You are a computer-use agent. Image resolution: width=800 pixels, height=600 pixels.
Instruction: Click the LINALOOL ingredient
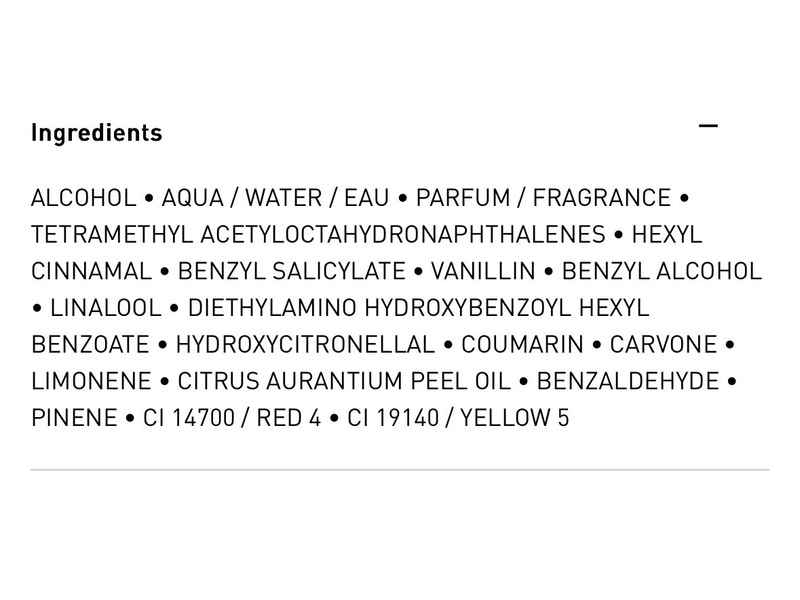click(x=106, y=308)
